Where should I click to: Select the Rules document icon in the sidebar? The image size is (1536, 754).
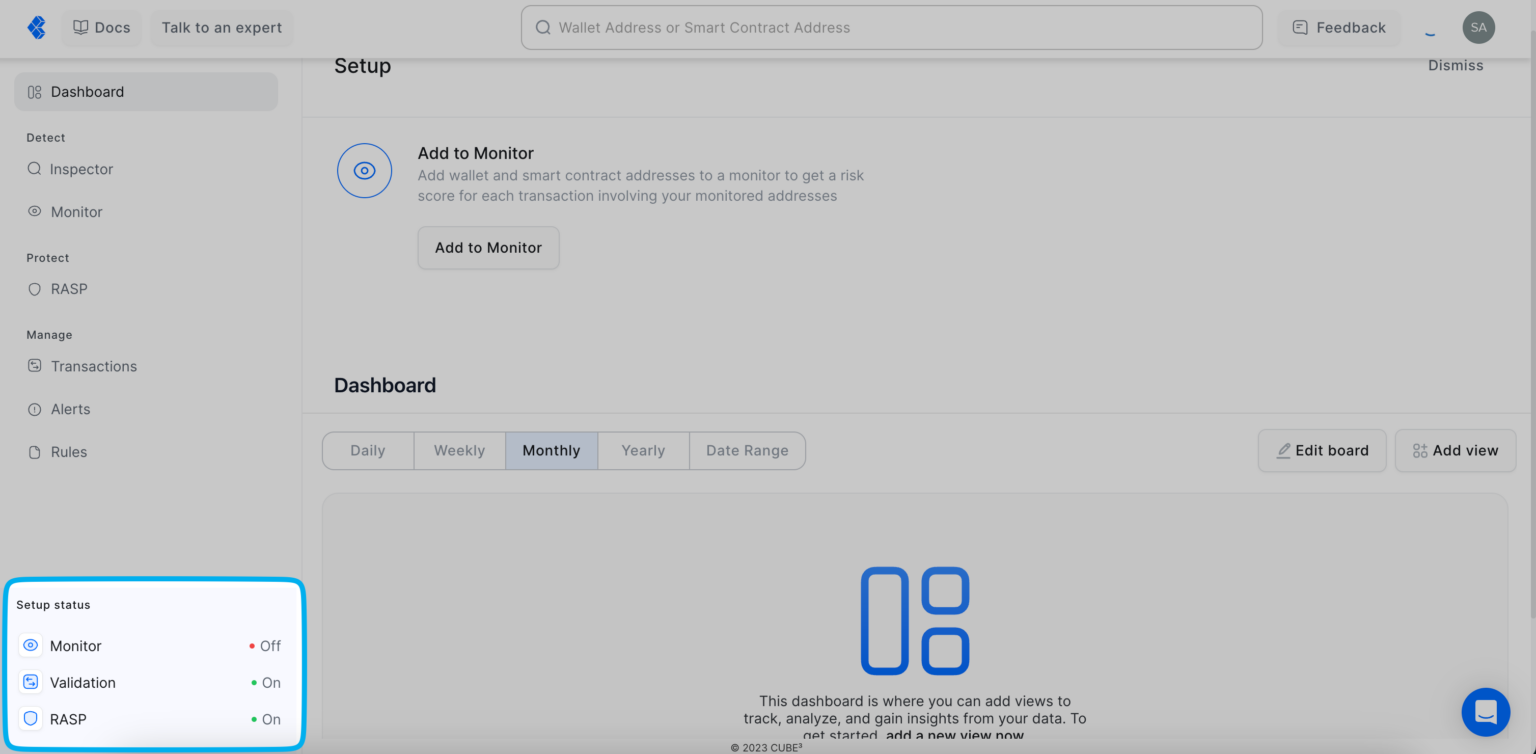tap(33, 451)
